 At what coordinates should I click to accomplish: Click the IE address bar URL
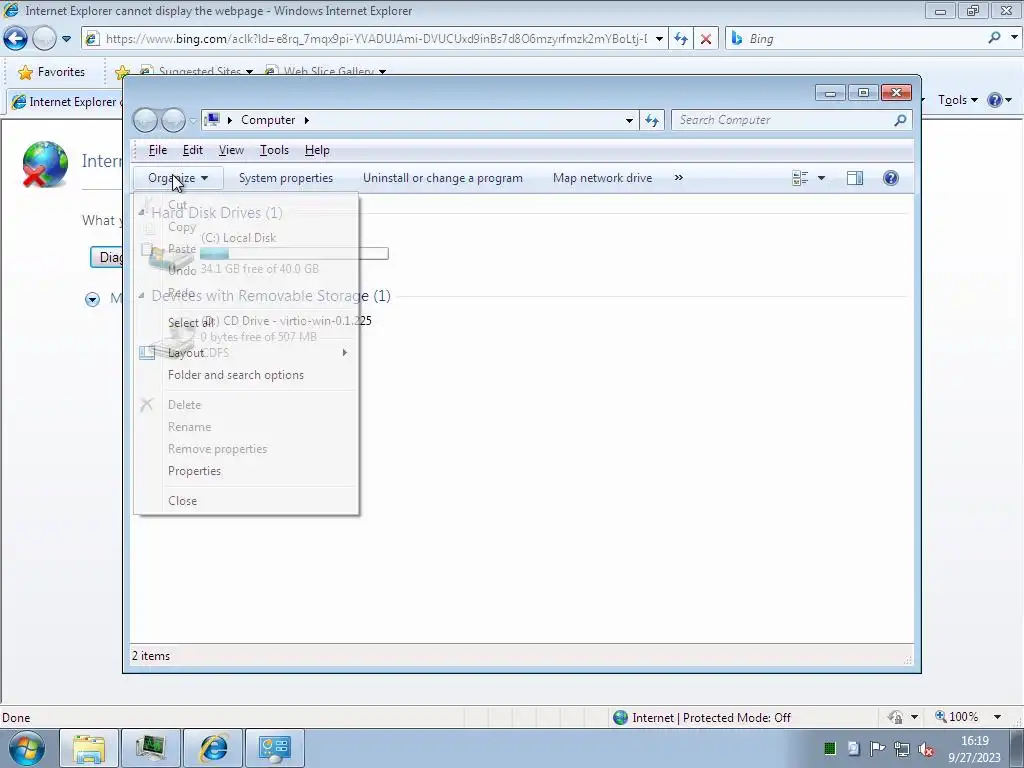(376, 39)
